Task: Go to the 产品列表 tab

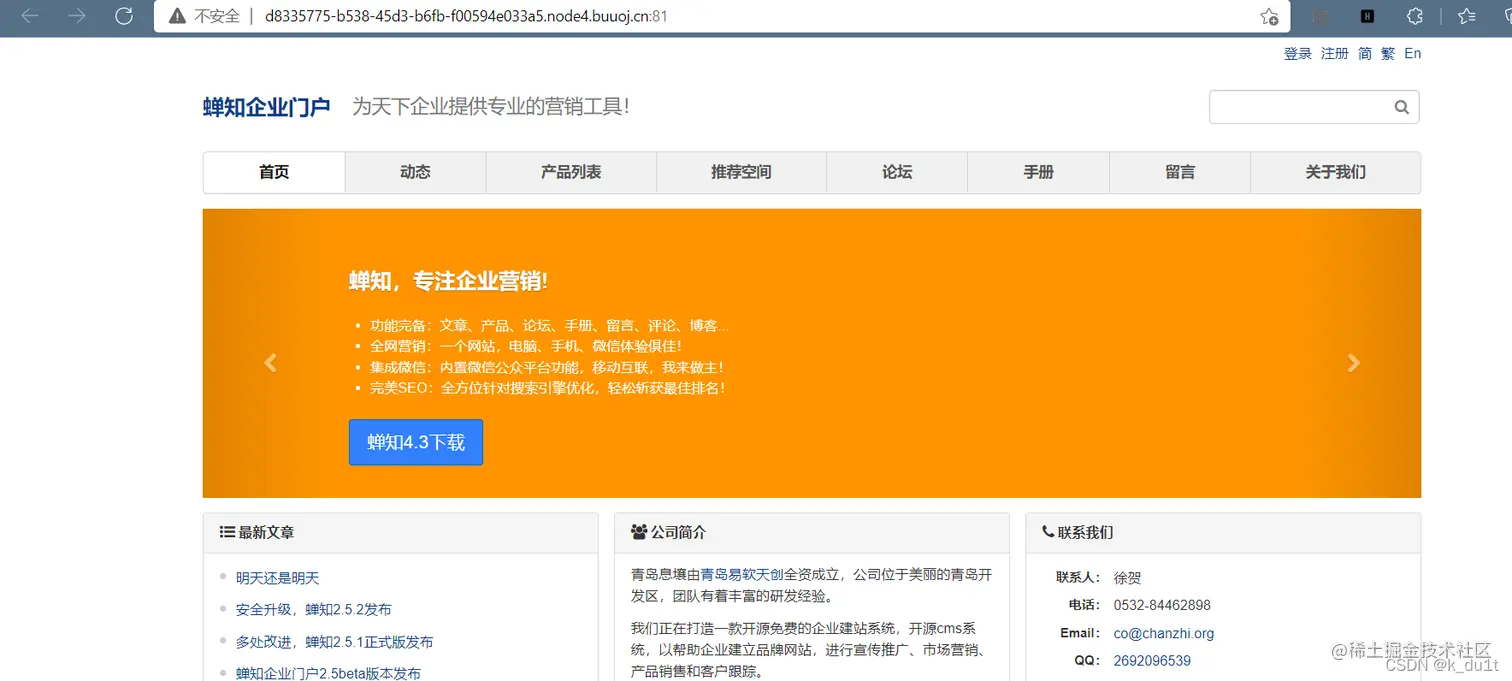Action: (x=571, y=172)
